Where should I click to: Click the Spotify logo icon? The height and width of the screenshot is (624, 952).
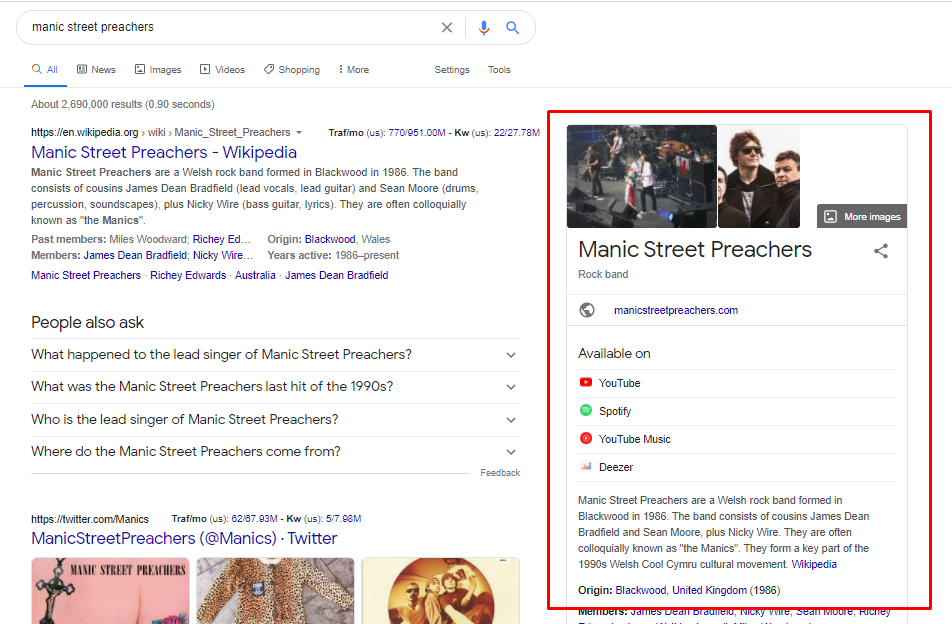tap(586, 410)
